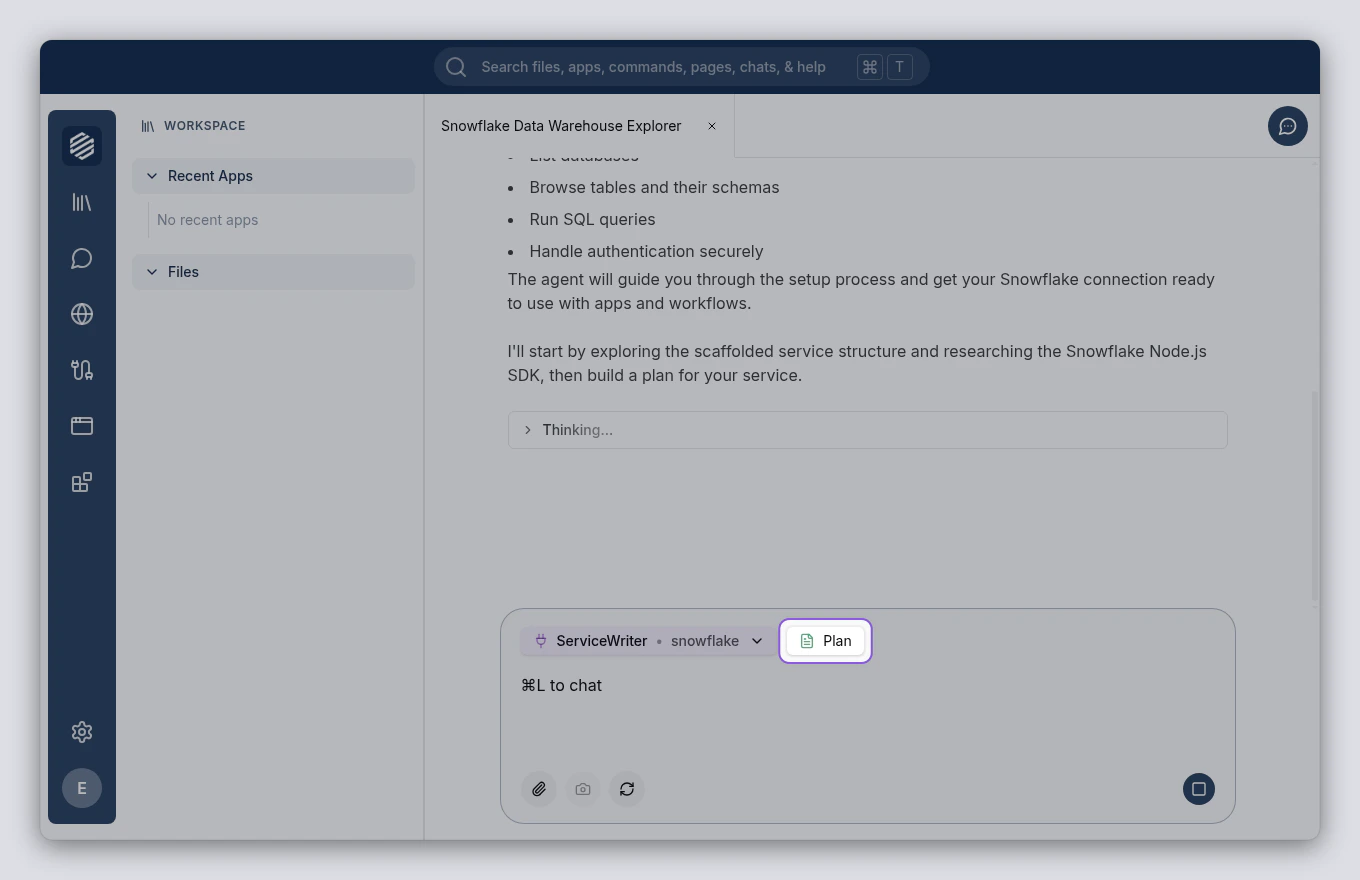Stop generation with the square button

pyautogui.click(x=1199, y=789)
